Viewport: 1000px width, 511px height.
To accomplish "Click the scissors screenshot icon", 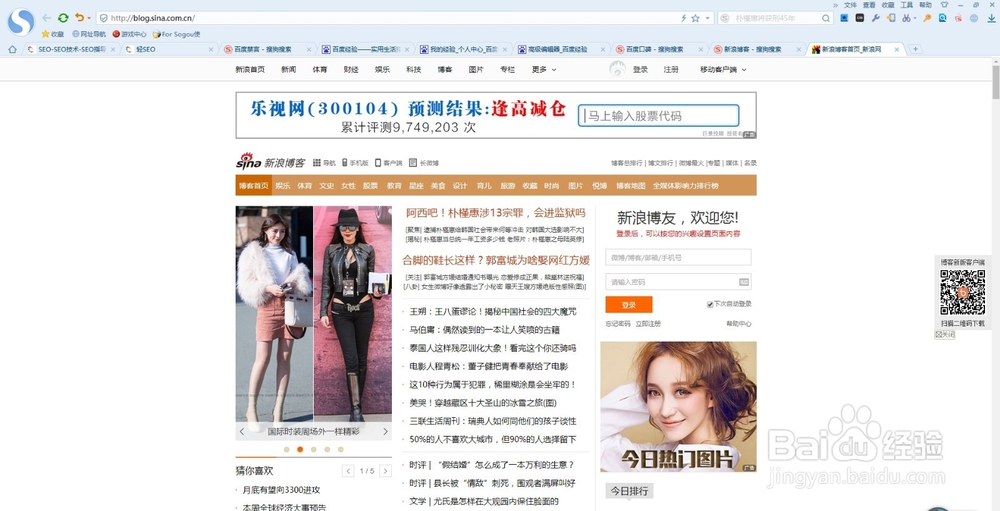I will tap(906, 18).
